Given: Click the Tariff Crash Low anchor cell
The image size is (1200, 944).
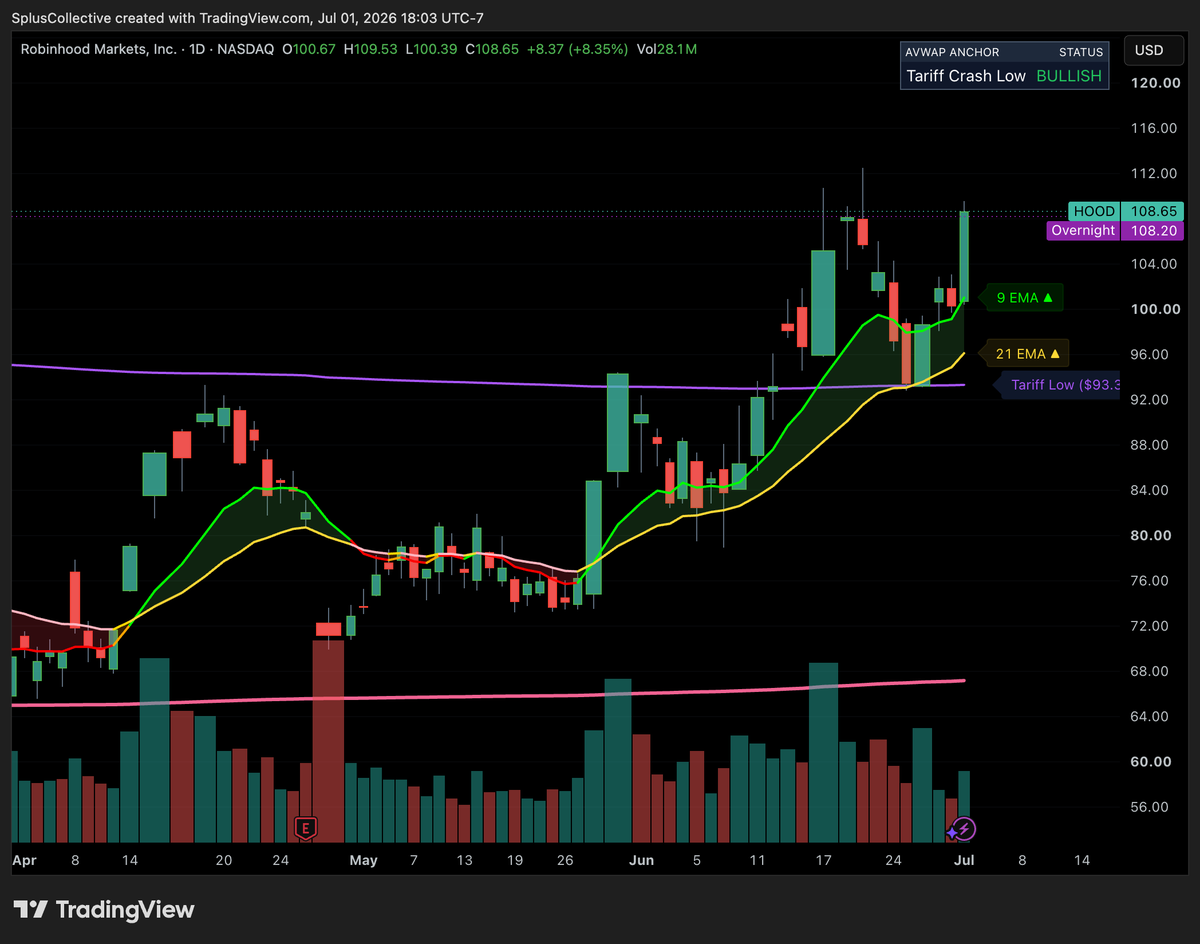Looking at the screenshot, I should pyautogui.click(x=966, y=76).
